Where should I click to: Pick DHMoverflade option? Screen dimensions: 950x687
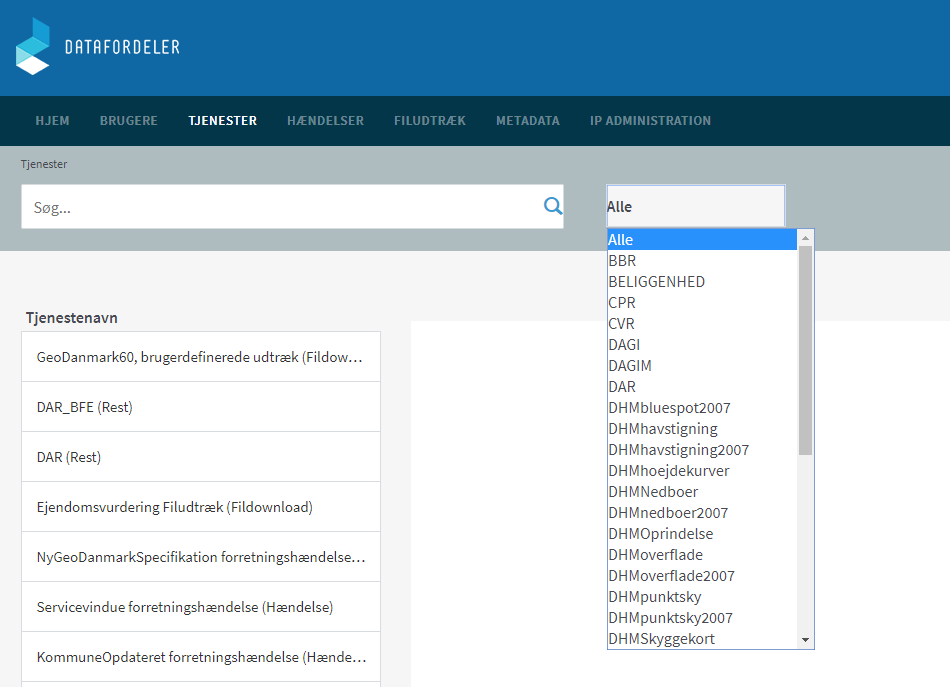coord(702,554)
